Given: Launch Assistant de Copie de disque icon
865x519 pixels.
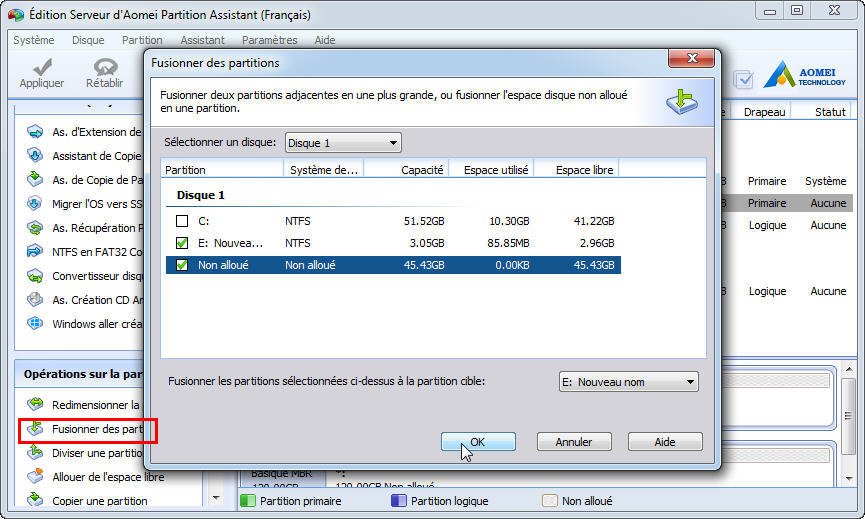Looking at the screenshot, I should pyautogui.click(x=35, y=156).
